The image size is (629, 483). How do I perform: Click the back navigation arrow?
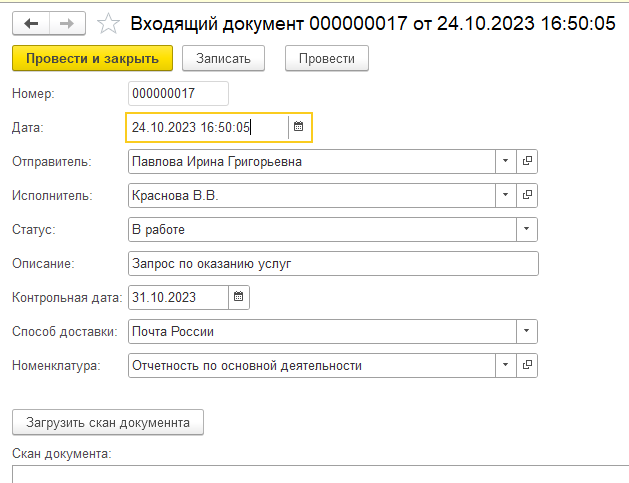coord(30,23)
